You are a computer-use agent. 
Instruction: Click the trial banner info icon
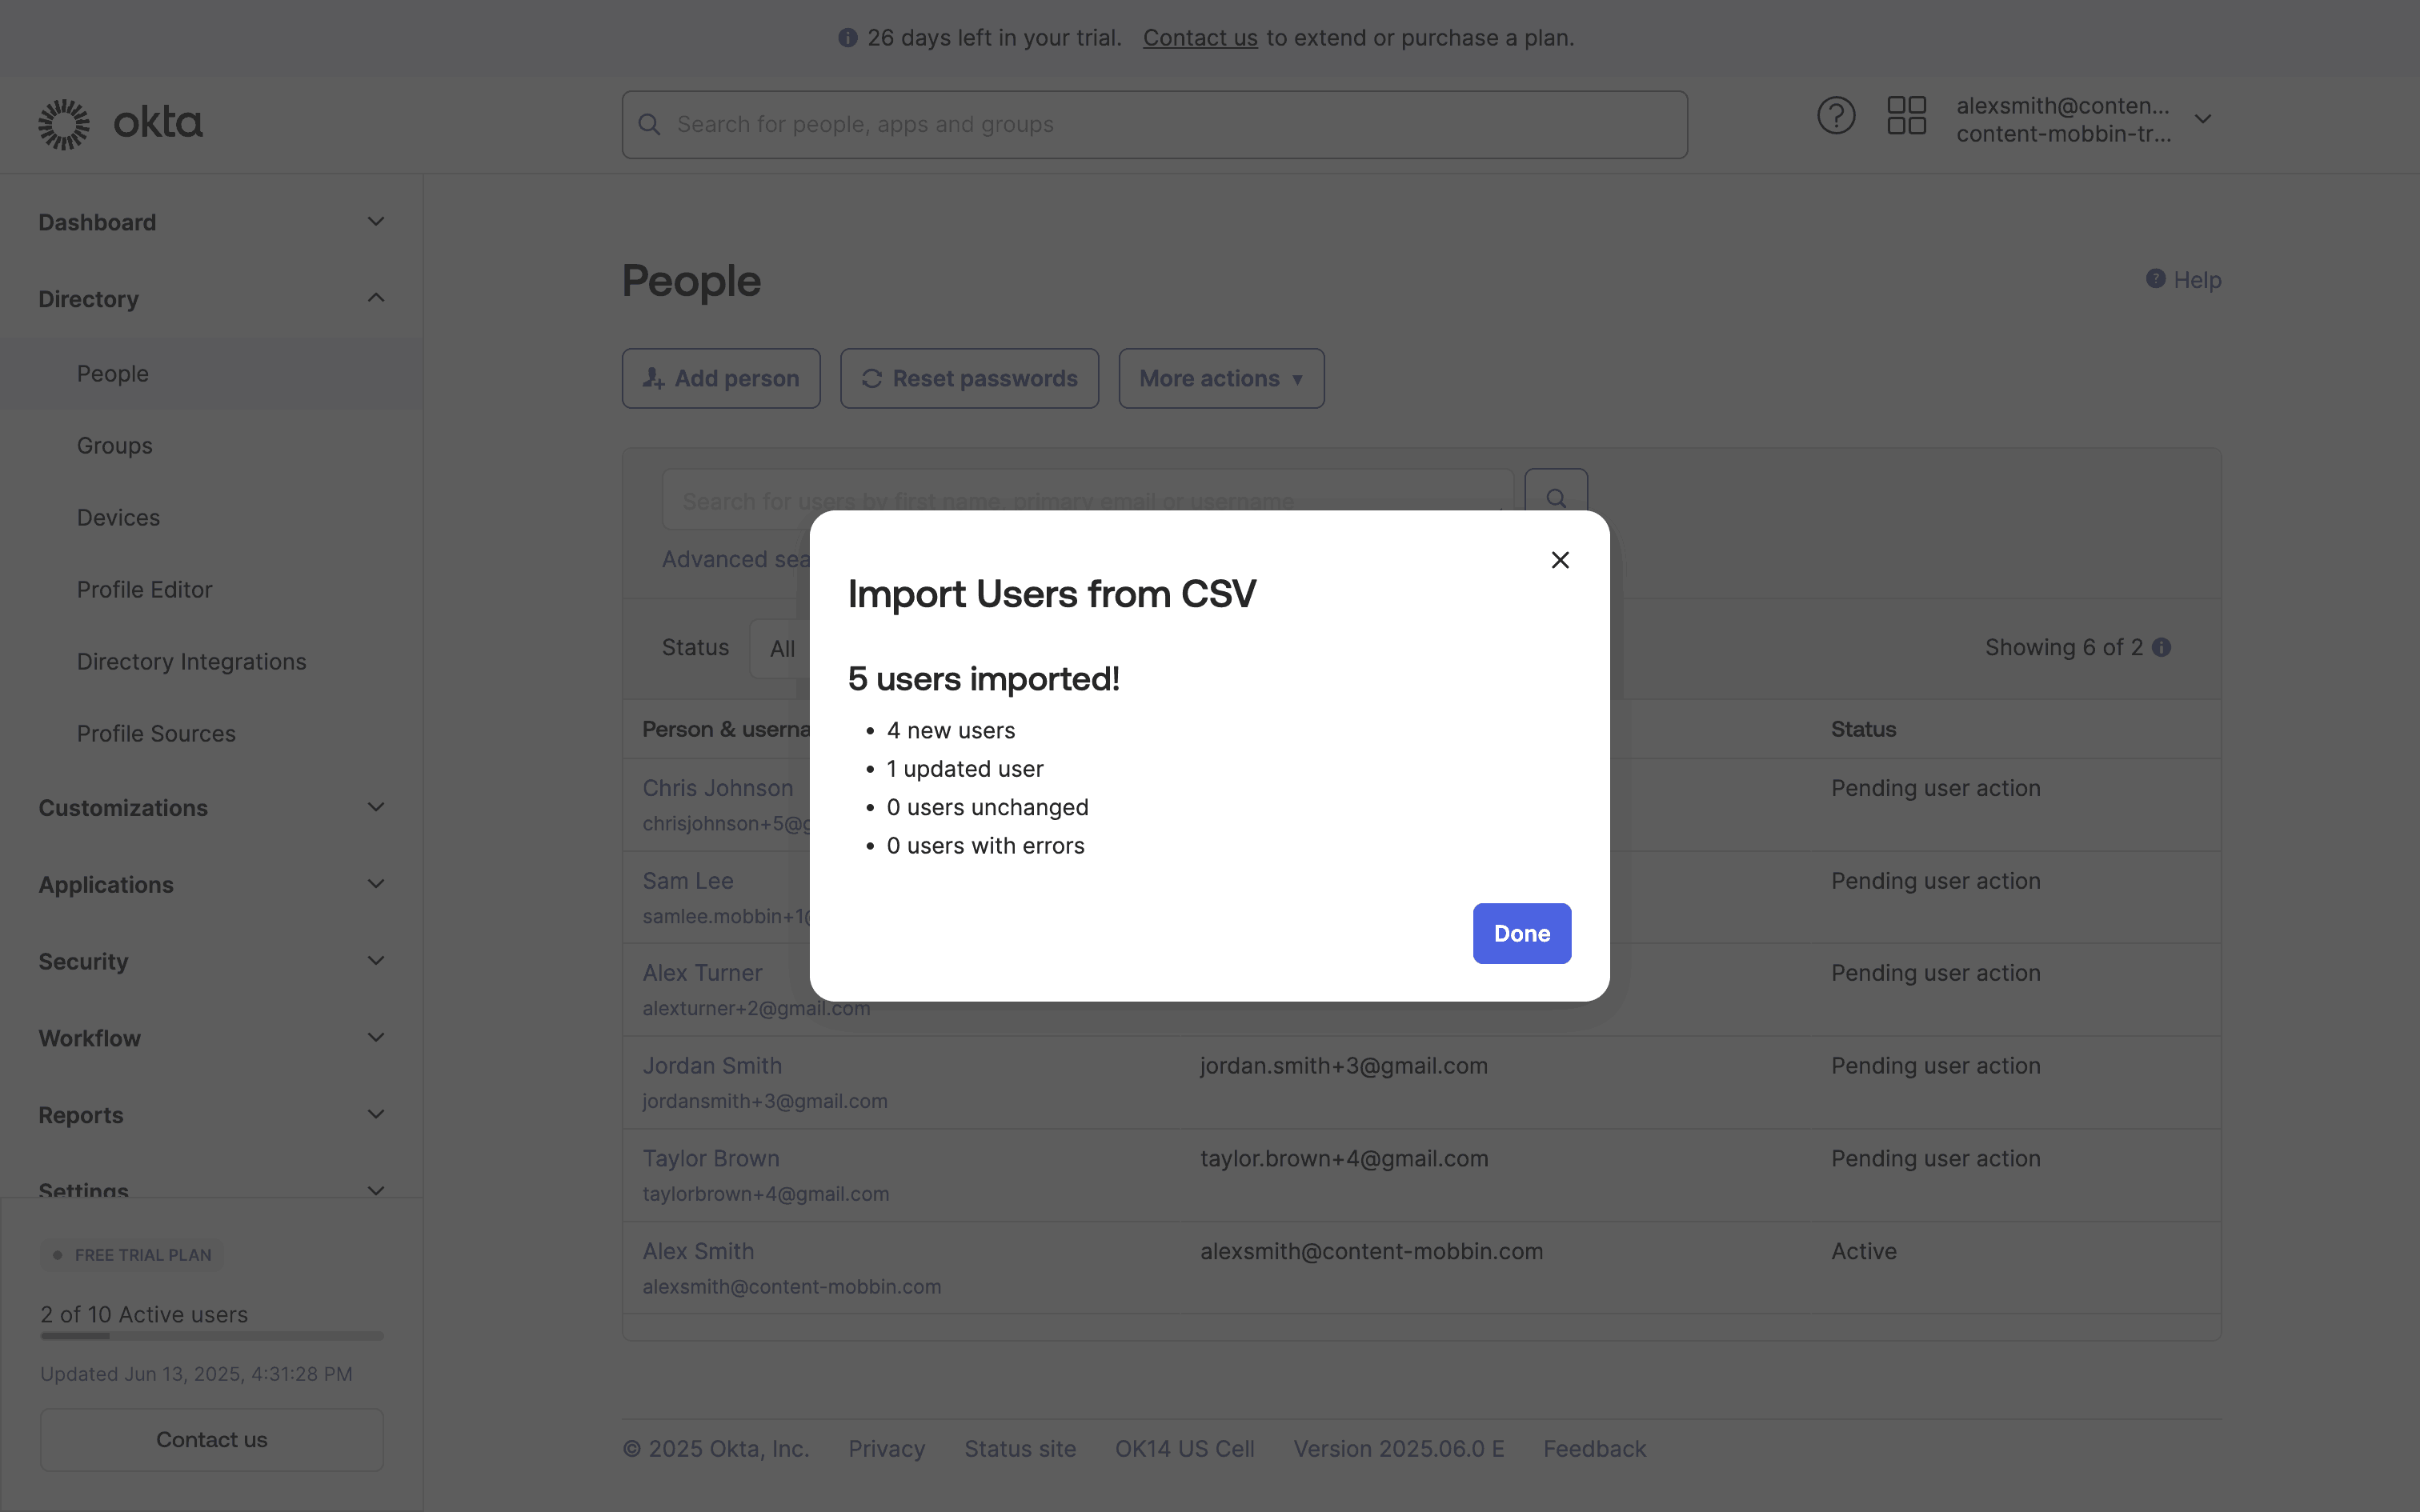tap(848, 38)
